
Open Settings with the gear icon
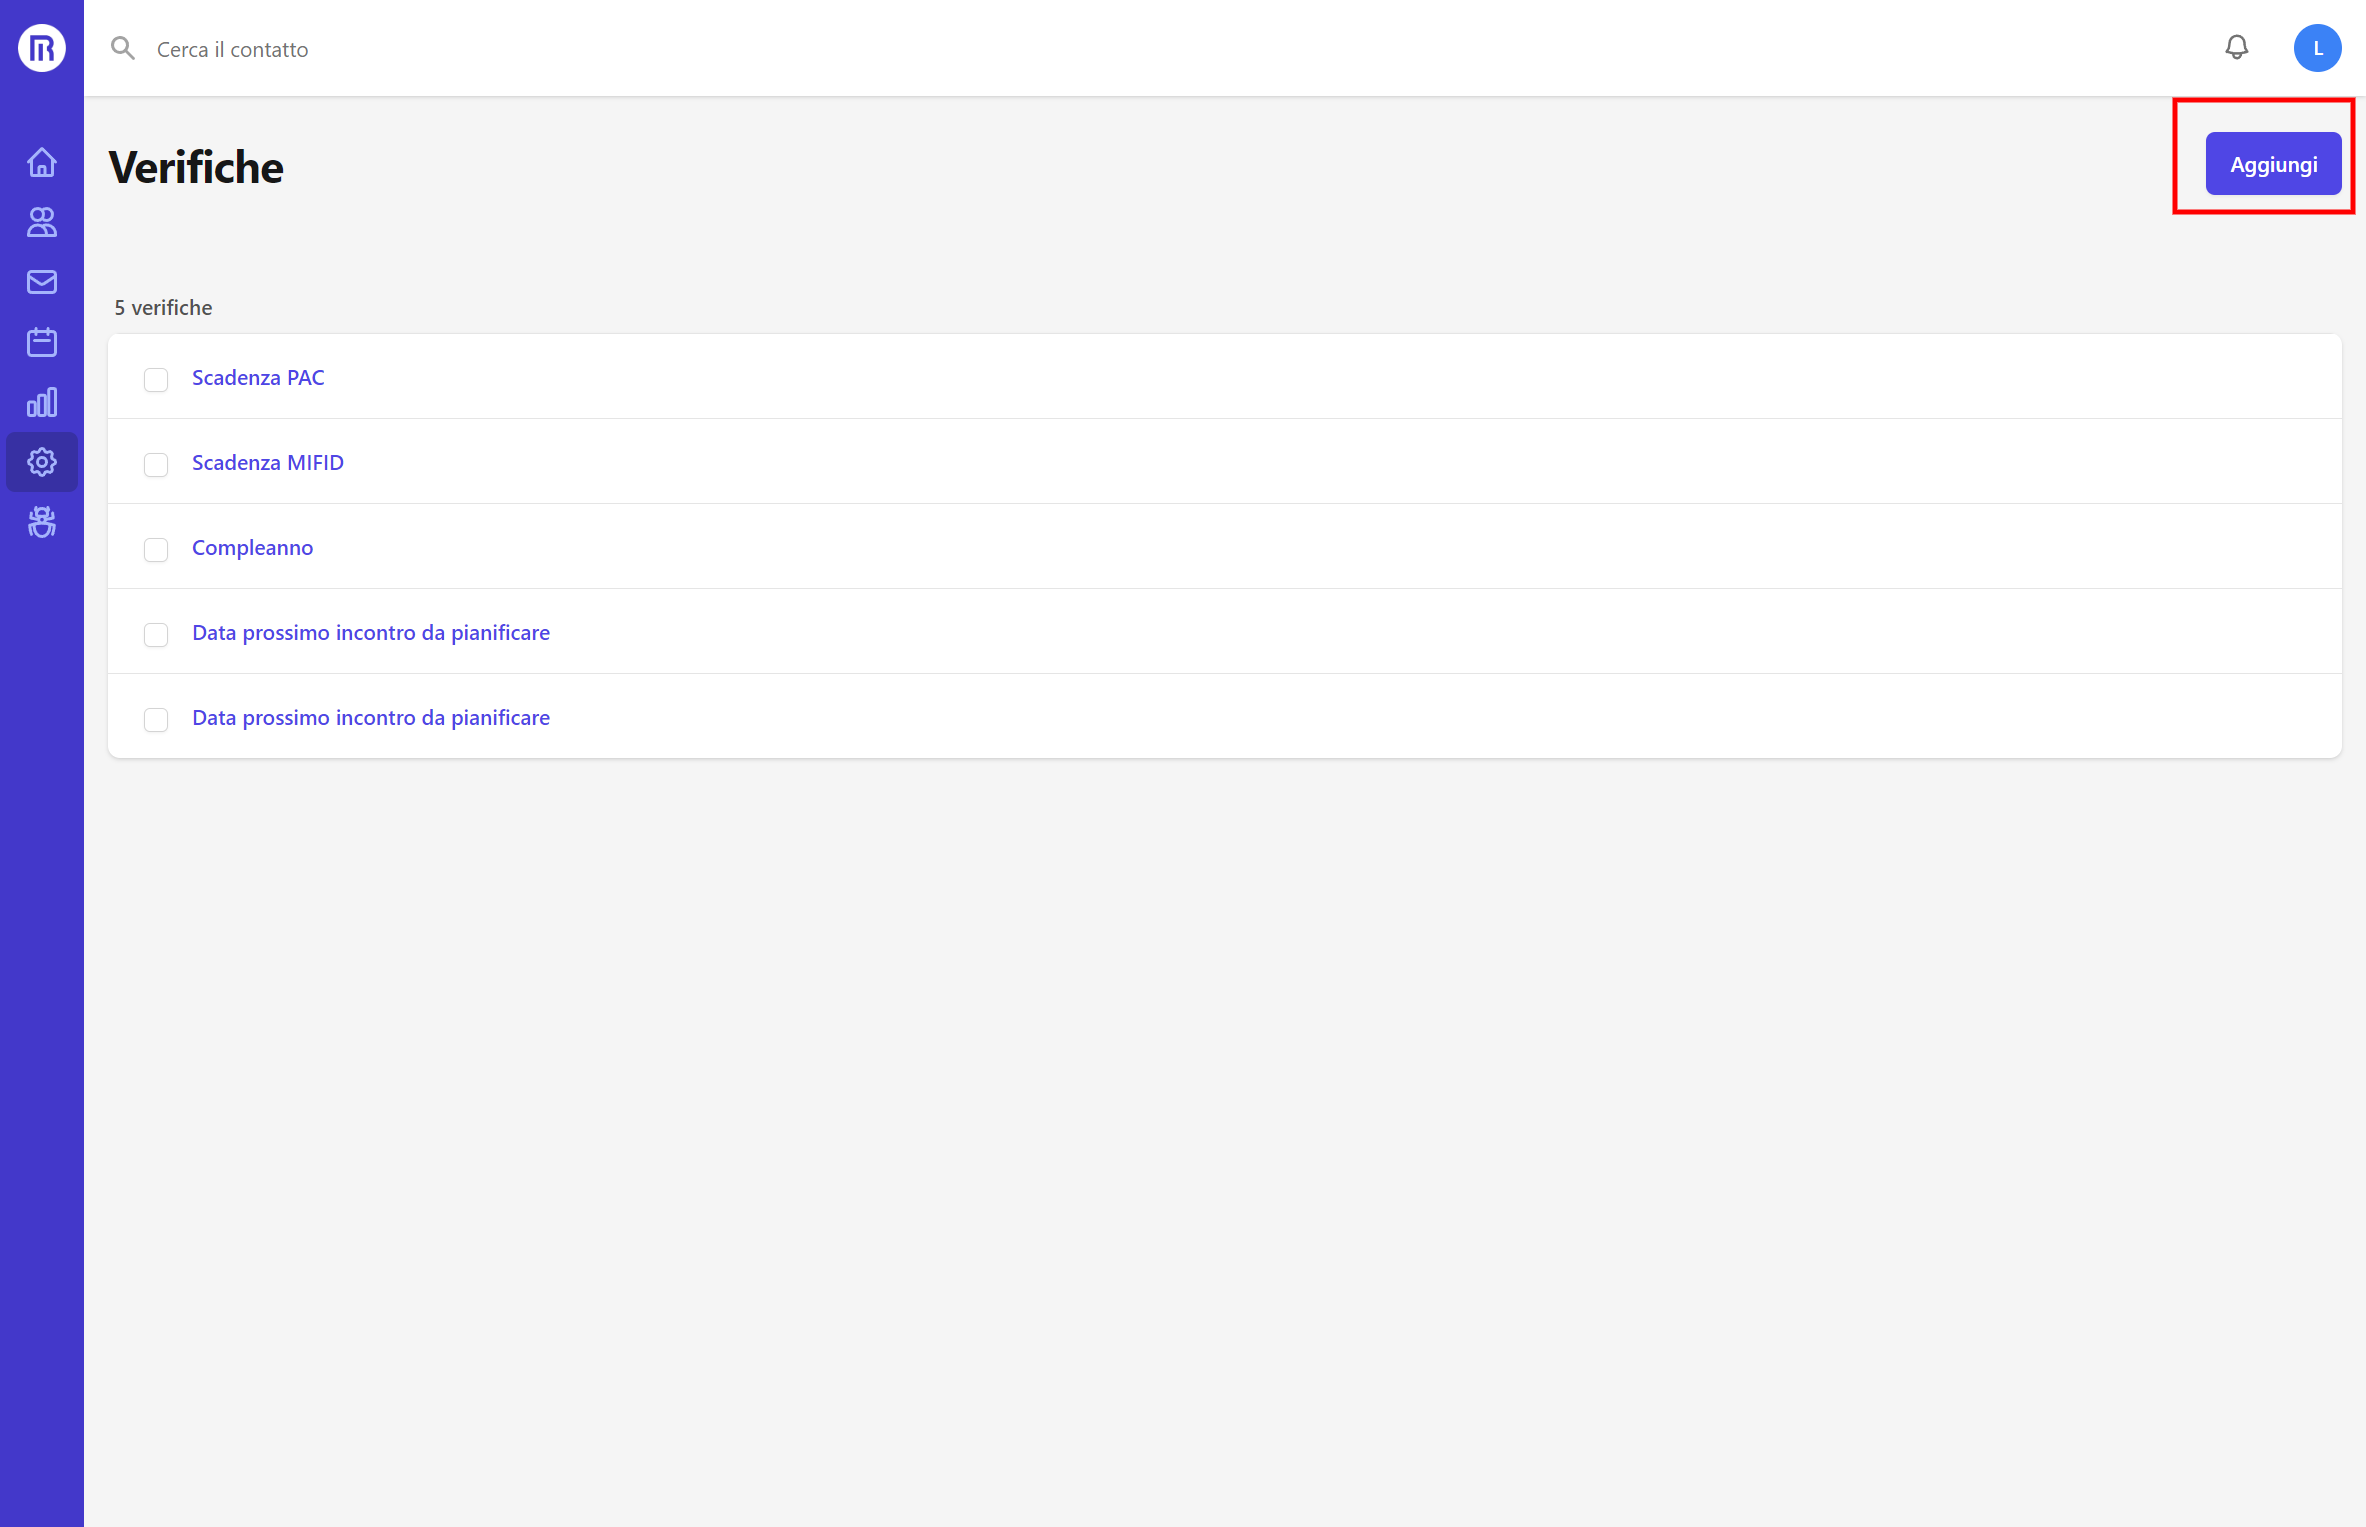tap(41, 461)
